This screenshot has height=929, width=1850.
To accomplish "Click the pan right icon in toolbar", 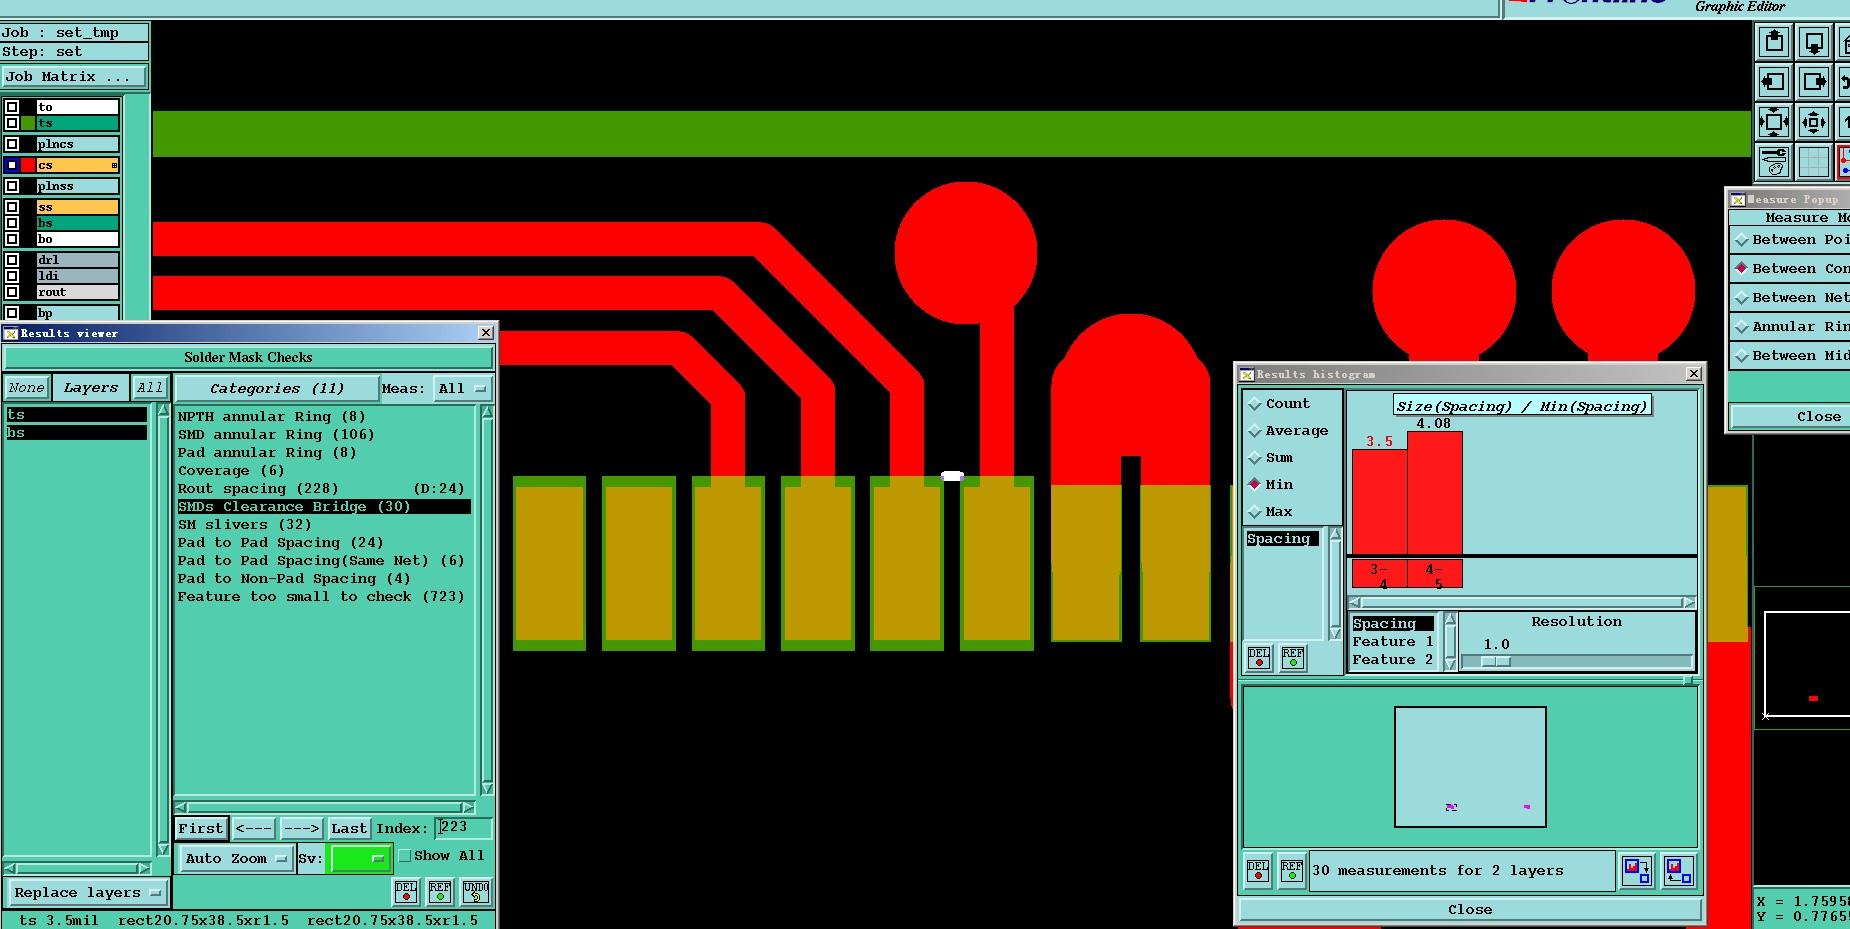I will [1814, 82].
